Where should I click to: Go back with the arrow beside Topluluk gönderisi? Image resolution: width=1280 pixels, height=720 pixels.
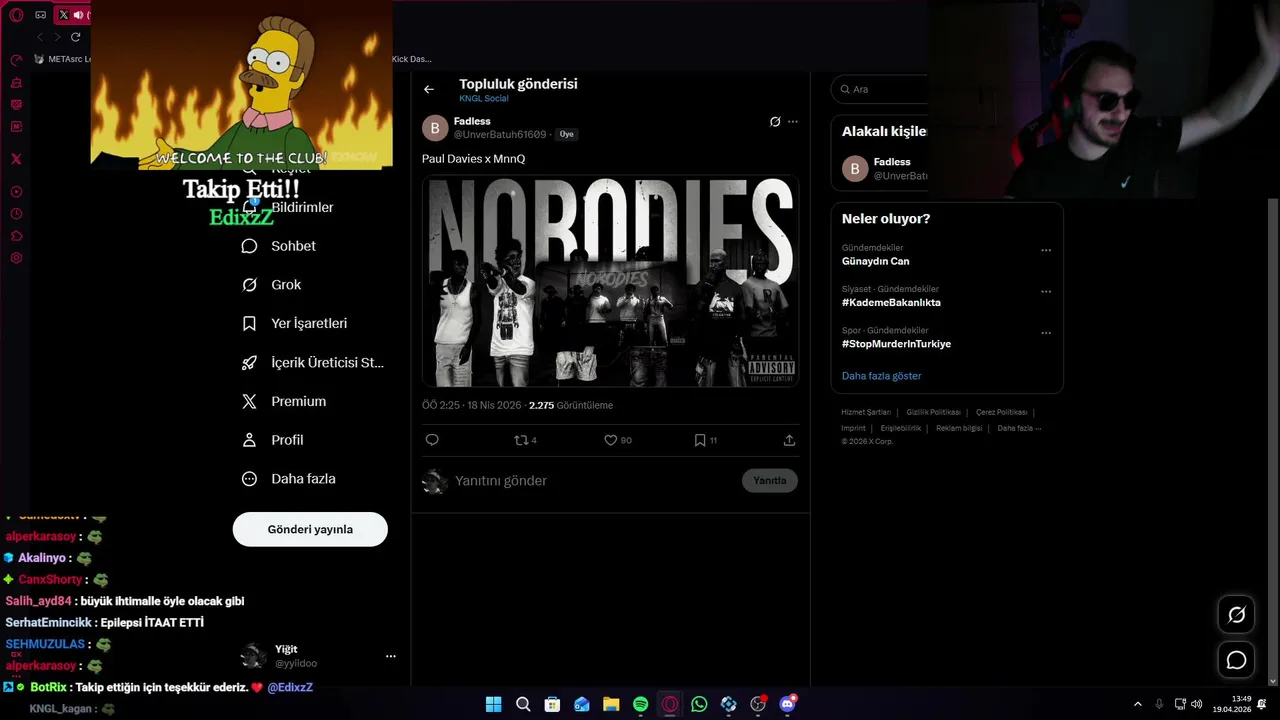(x=429, y=90)
